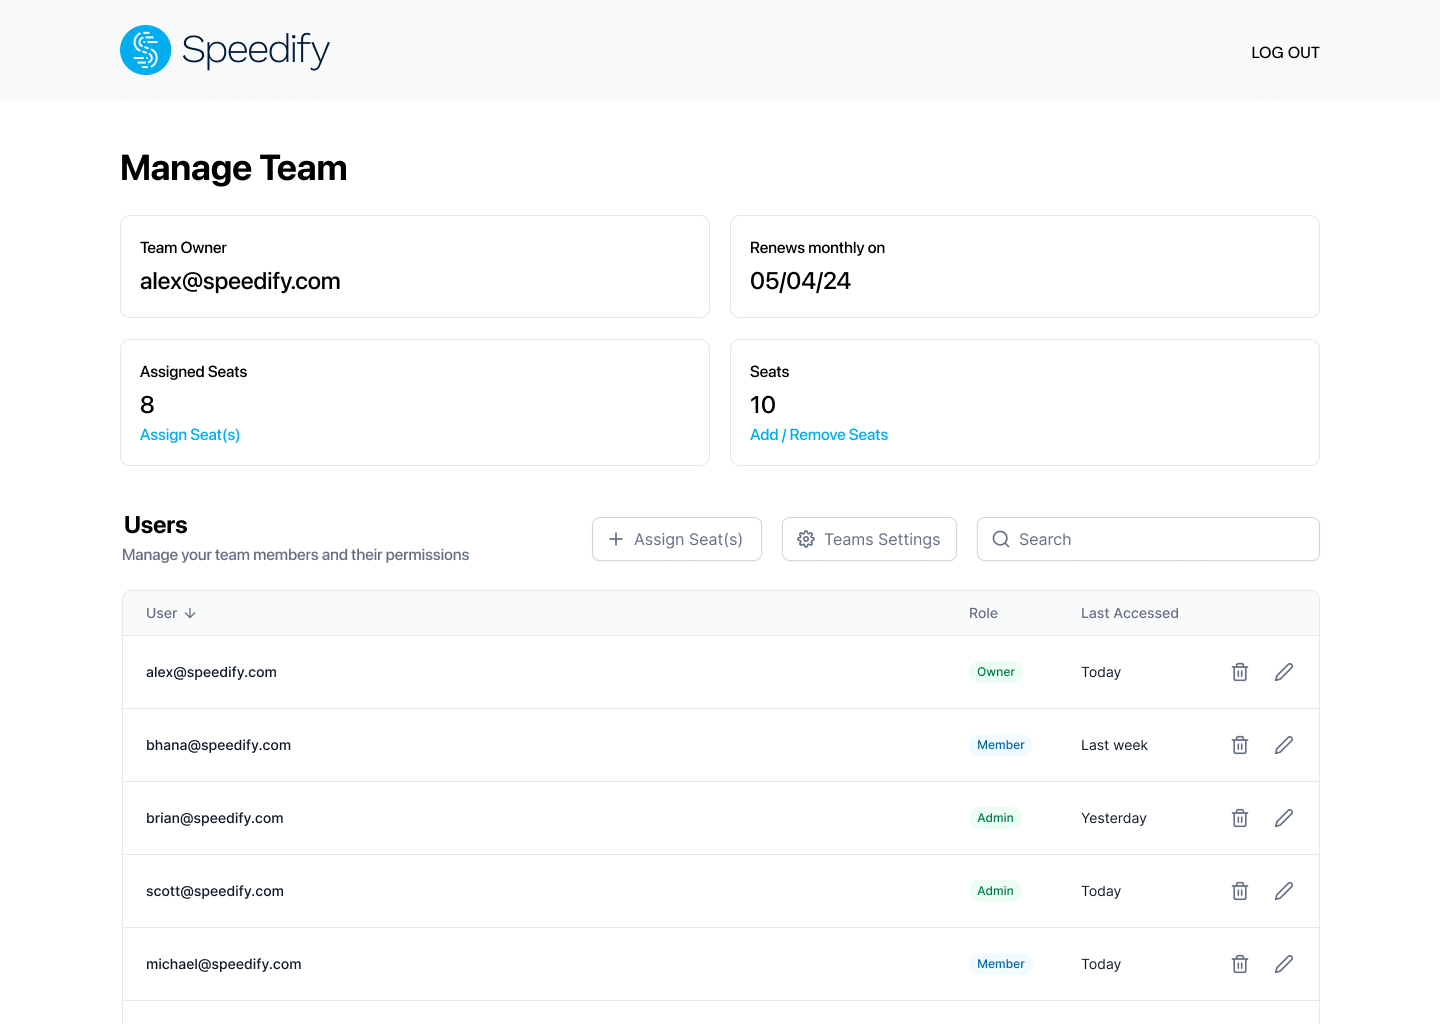Edit scott@speedify.com with the pencil icon
1440x1024 pixels.
point(1284,891)
